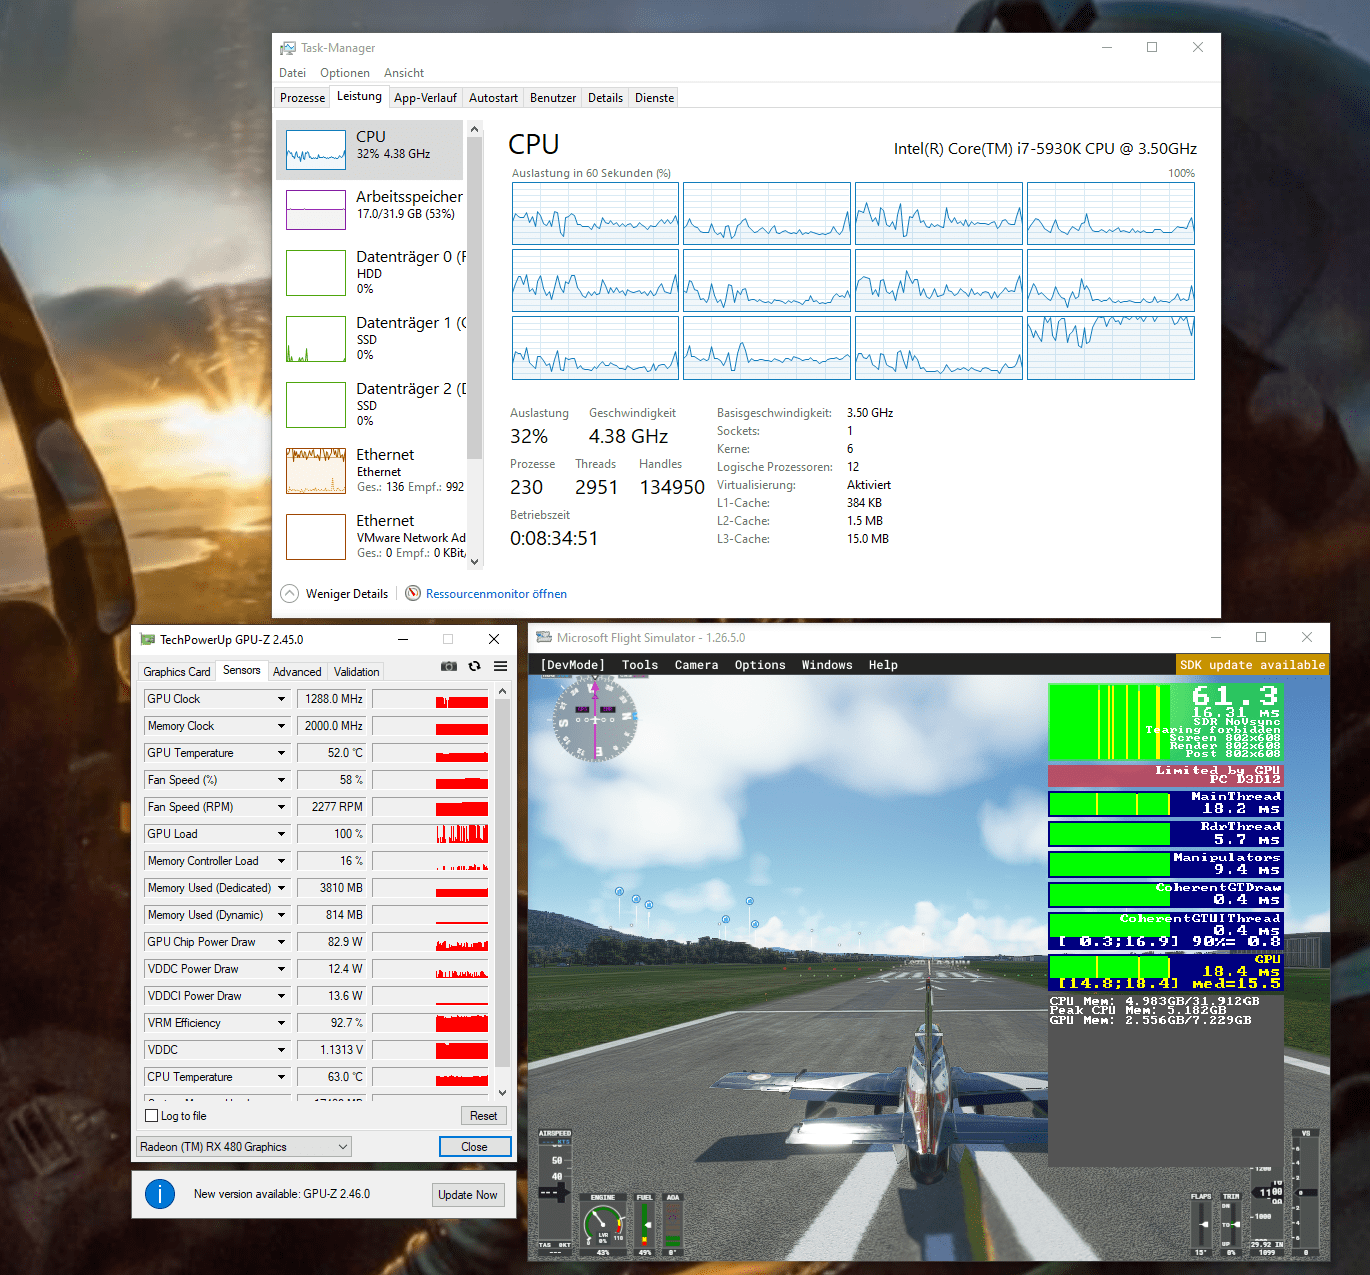Image resolution: width=1370 pixels, height=1275 pixels.
Task: Open Windows menu in Flight Simulator
Action: (x=827, y=665)
